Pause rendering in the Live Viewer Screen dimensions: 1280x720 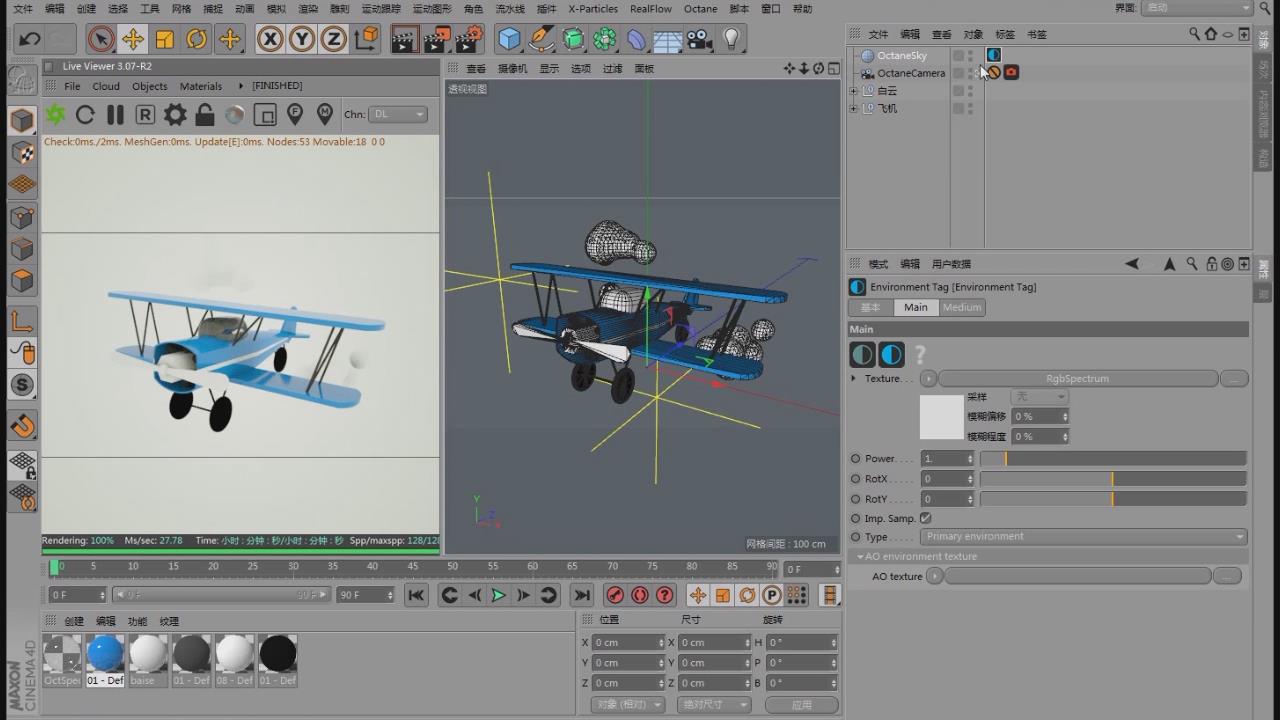pos(115,115)
